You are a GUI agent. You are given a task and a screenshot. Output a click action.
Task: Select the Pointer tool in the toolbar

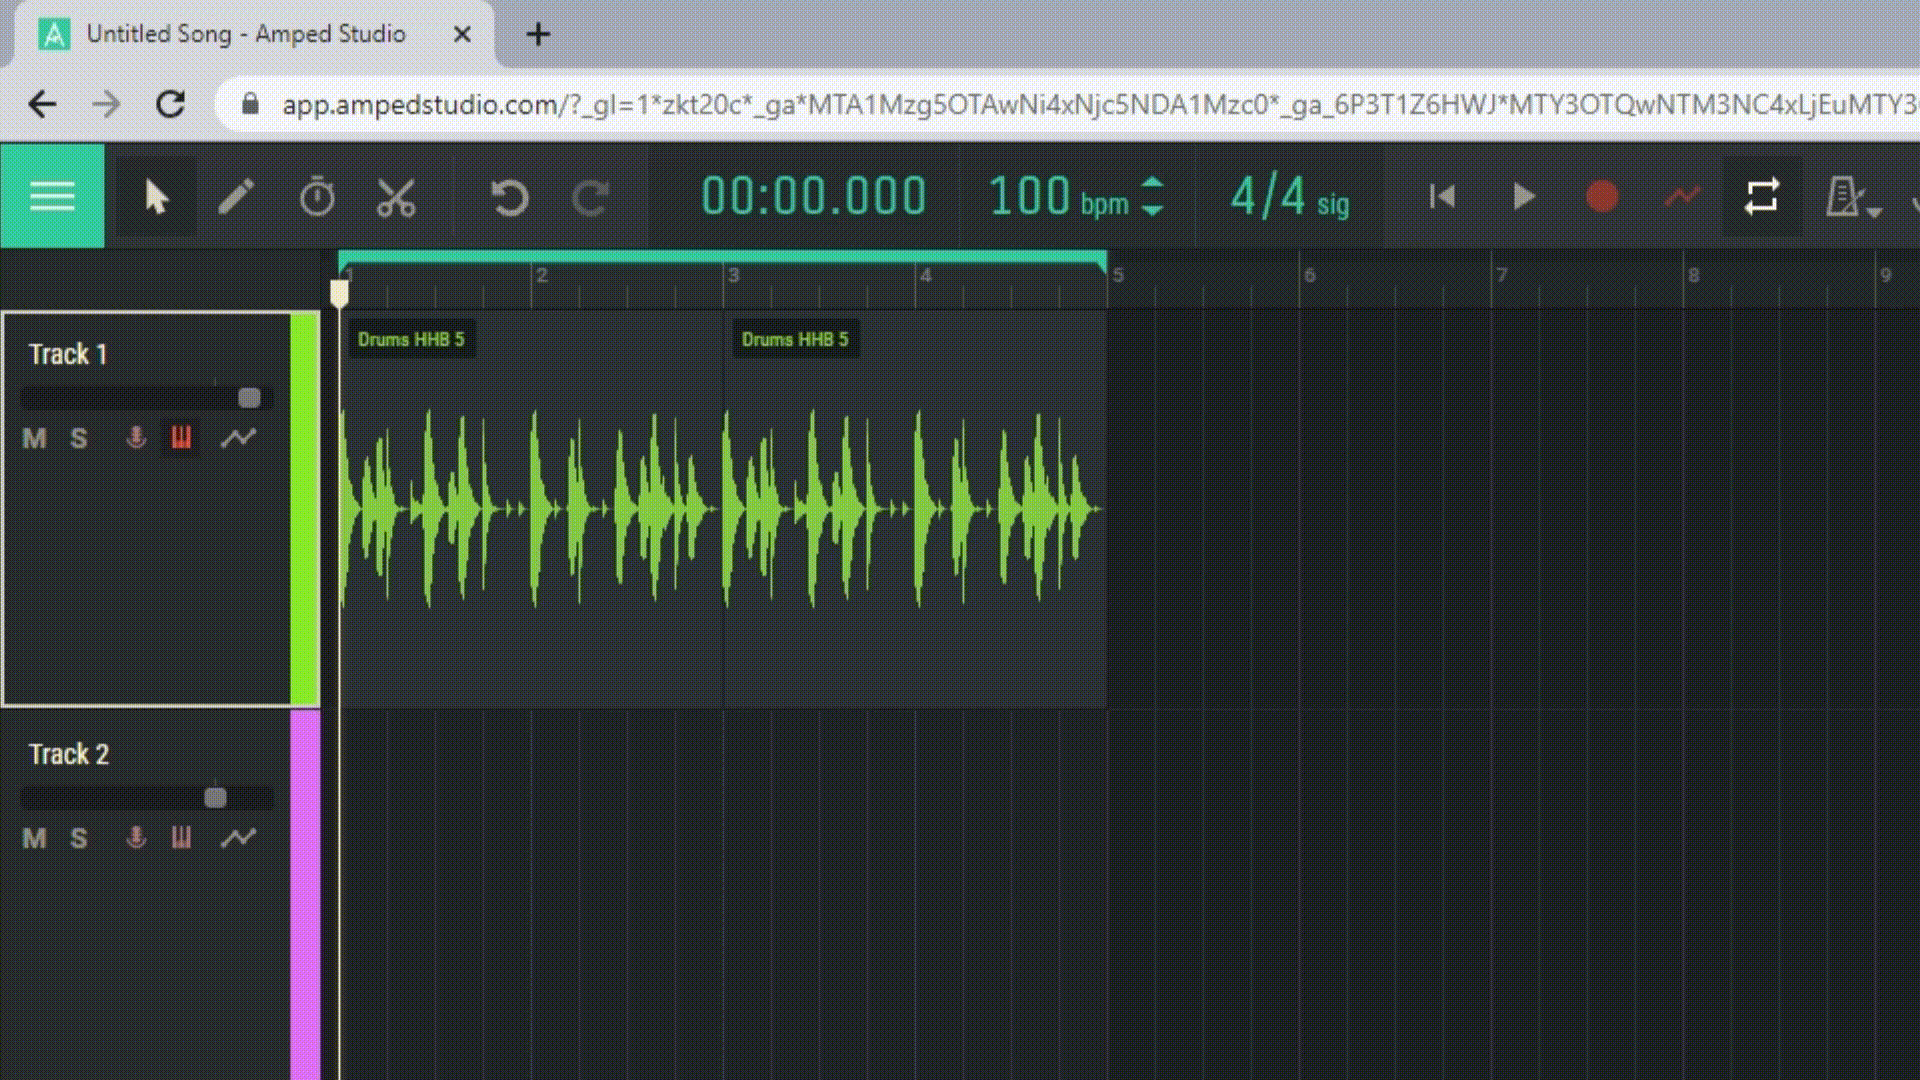pos(156,196)
